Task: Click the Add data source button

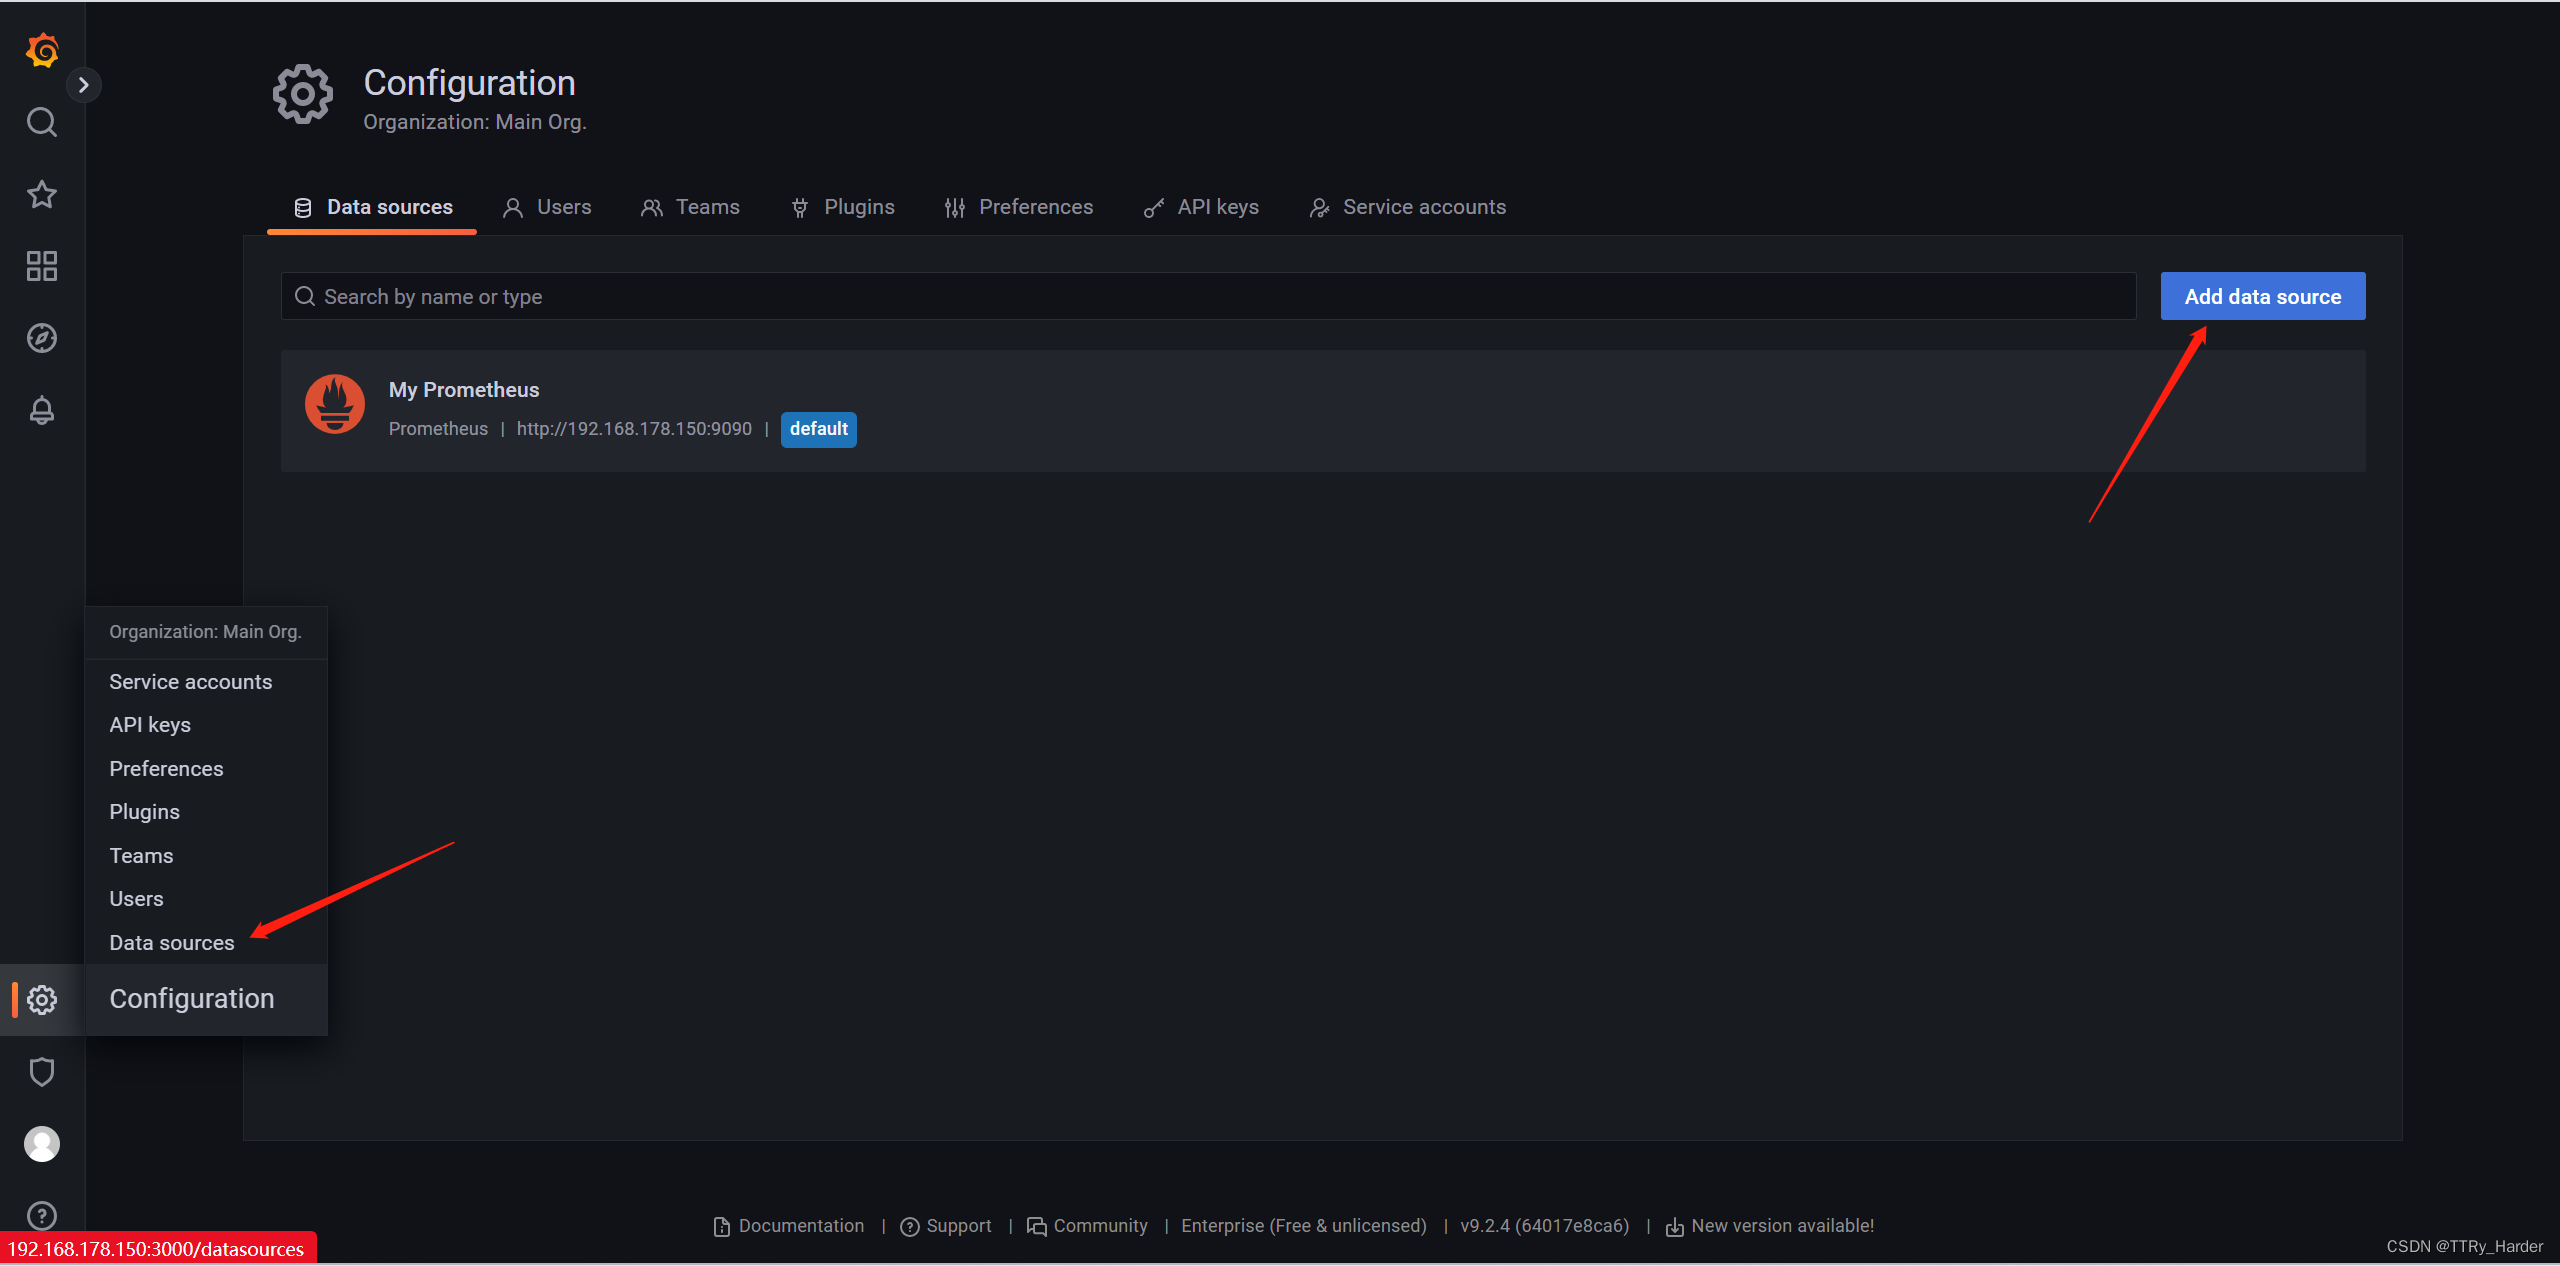Action: coord(2263,296)
